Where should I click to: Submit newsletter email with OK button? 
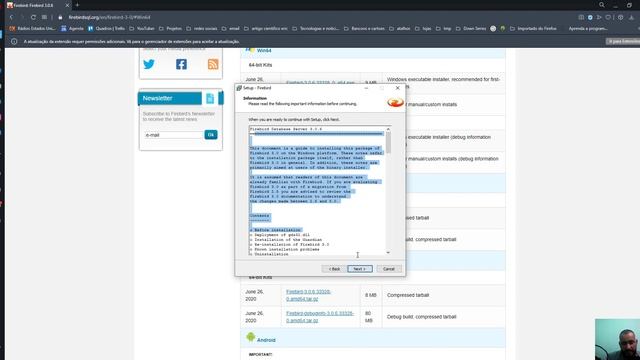pyautogui.click(x=211, y=135)
